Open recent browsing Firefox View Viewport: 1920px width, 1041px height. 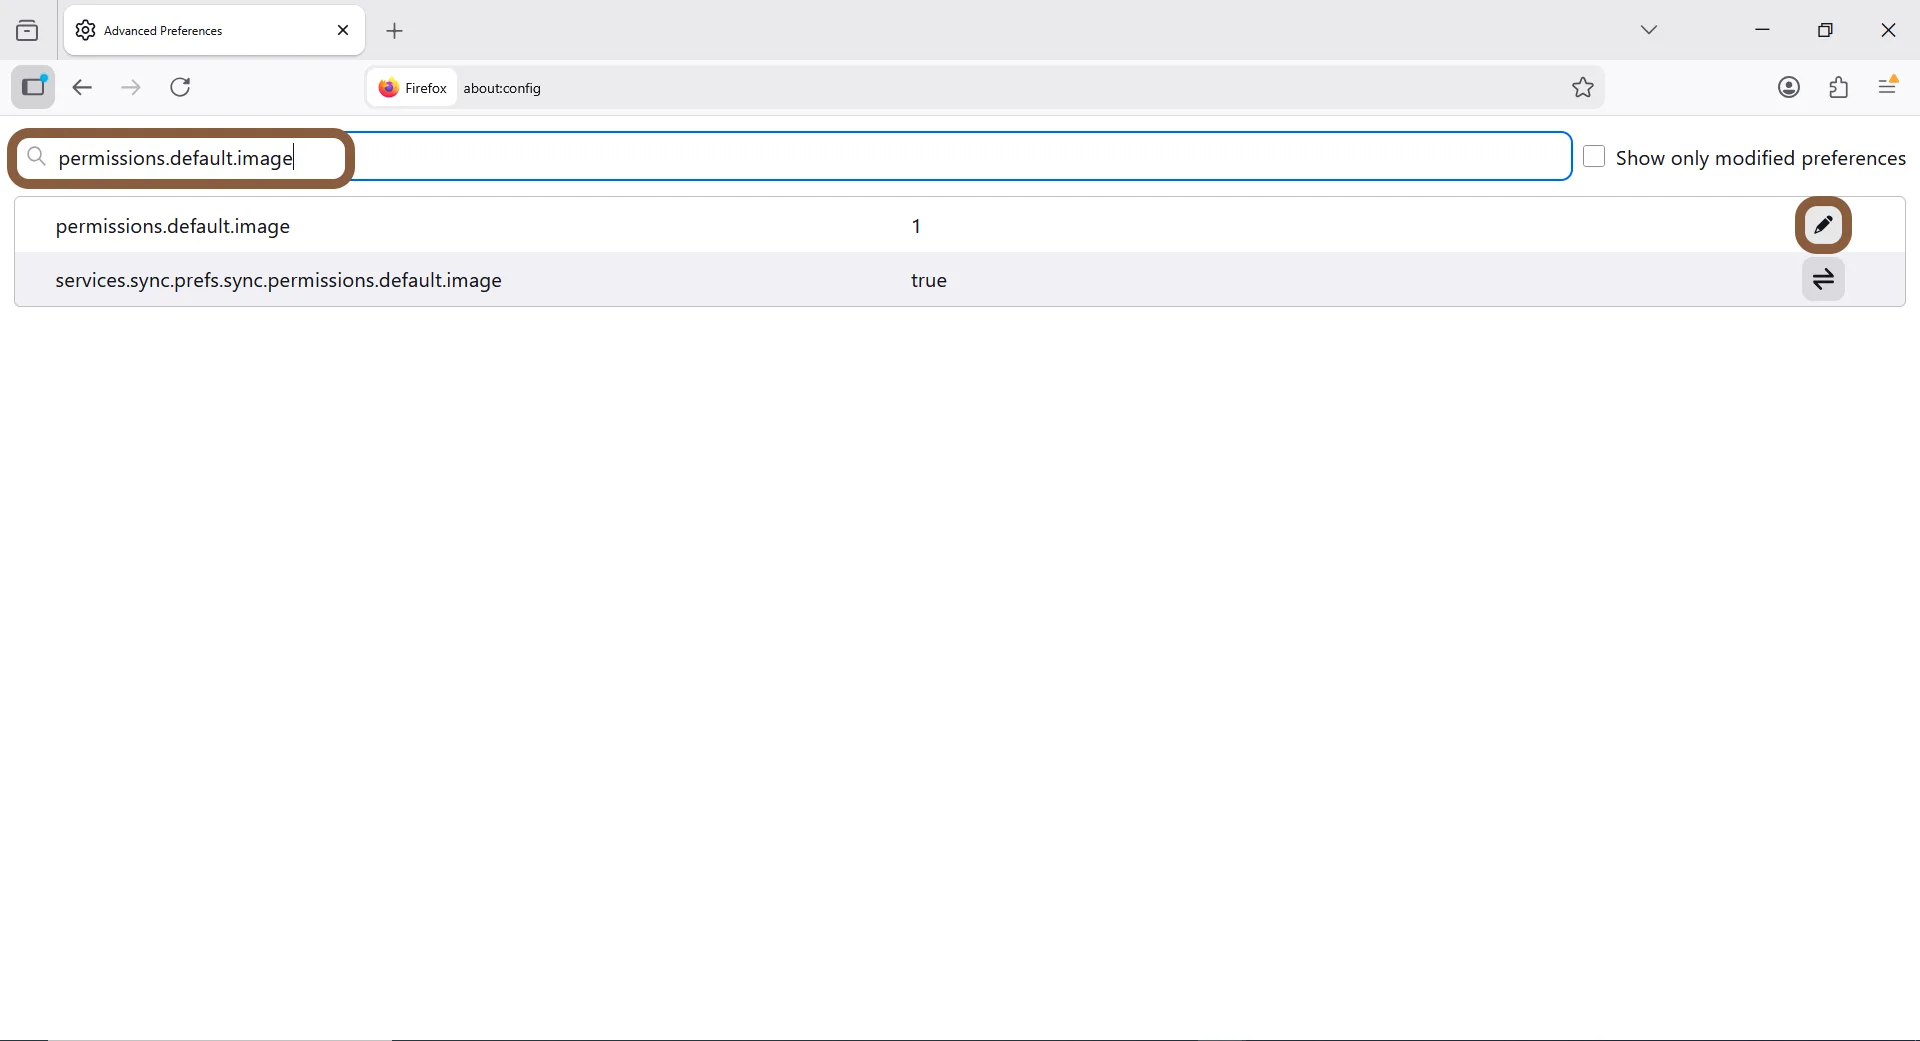[x=28, y=31]
